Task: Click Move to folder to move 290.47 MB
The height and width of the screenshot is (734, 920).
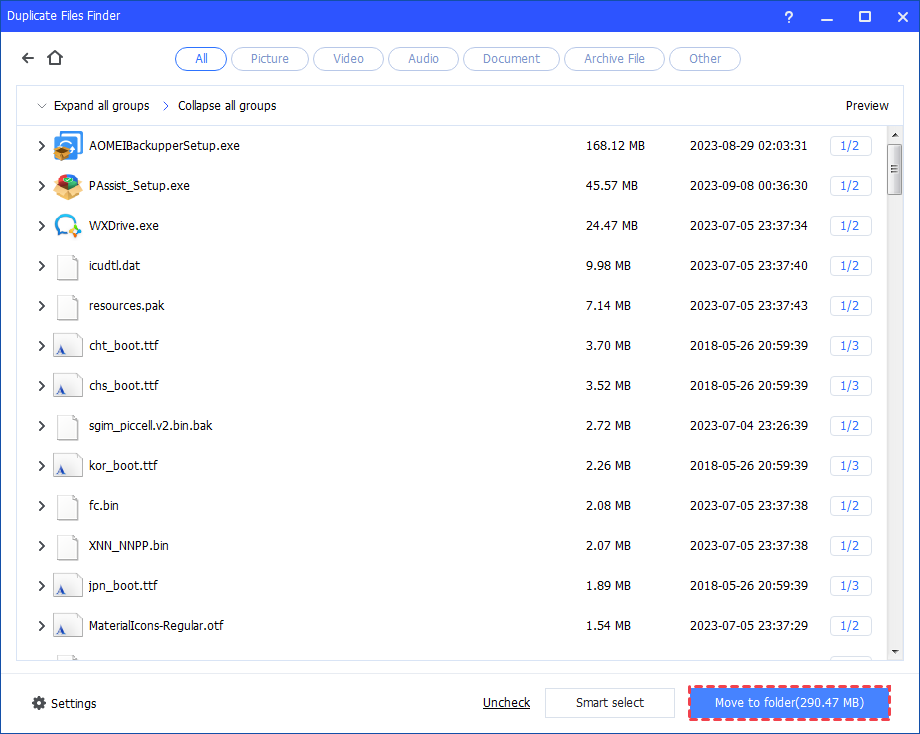Action: (x=789, y=703)
